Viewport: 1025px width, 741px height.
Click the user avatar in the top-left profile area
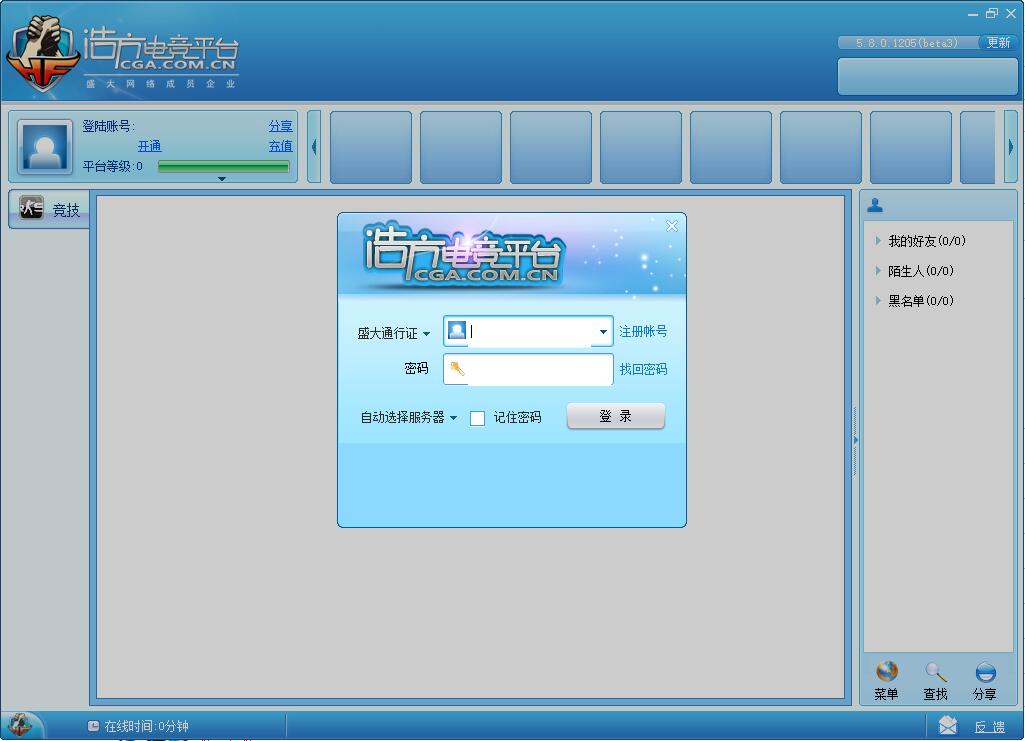click(x=44, y=146)
